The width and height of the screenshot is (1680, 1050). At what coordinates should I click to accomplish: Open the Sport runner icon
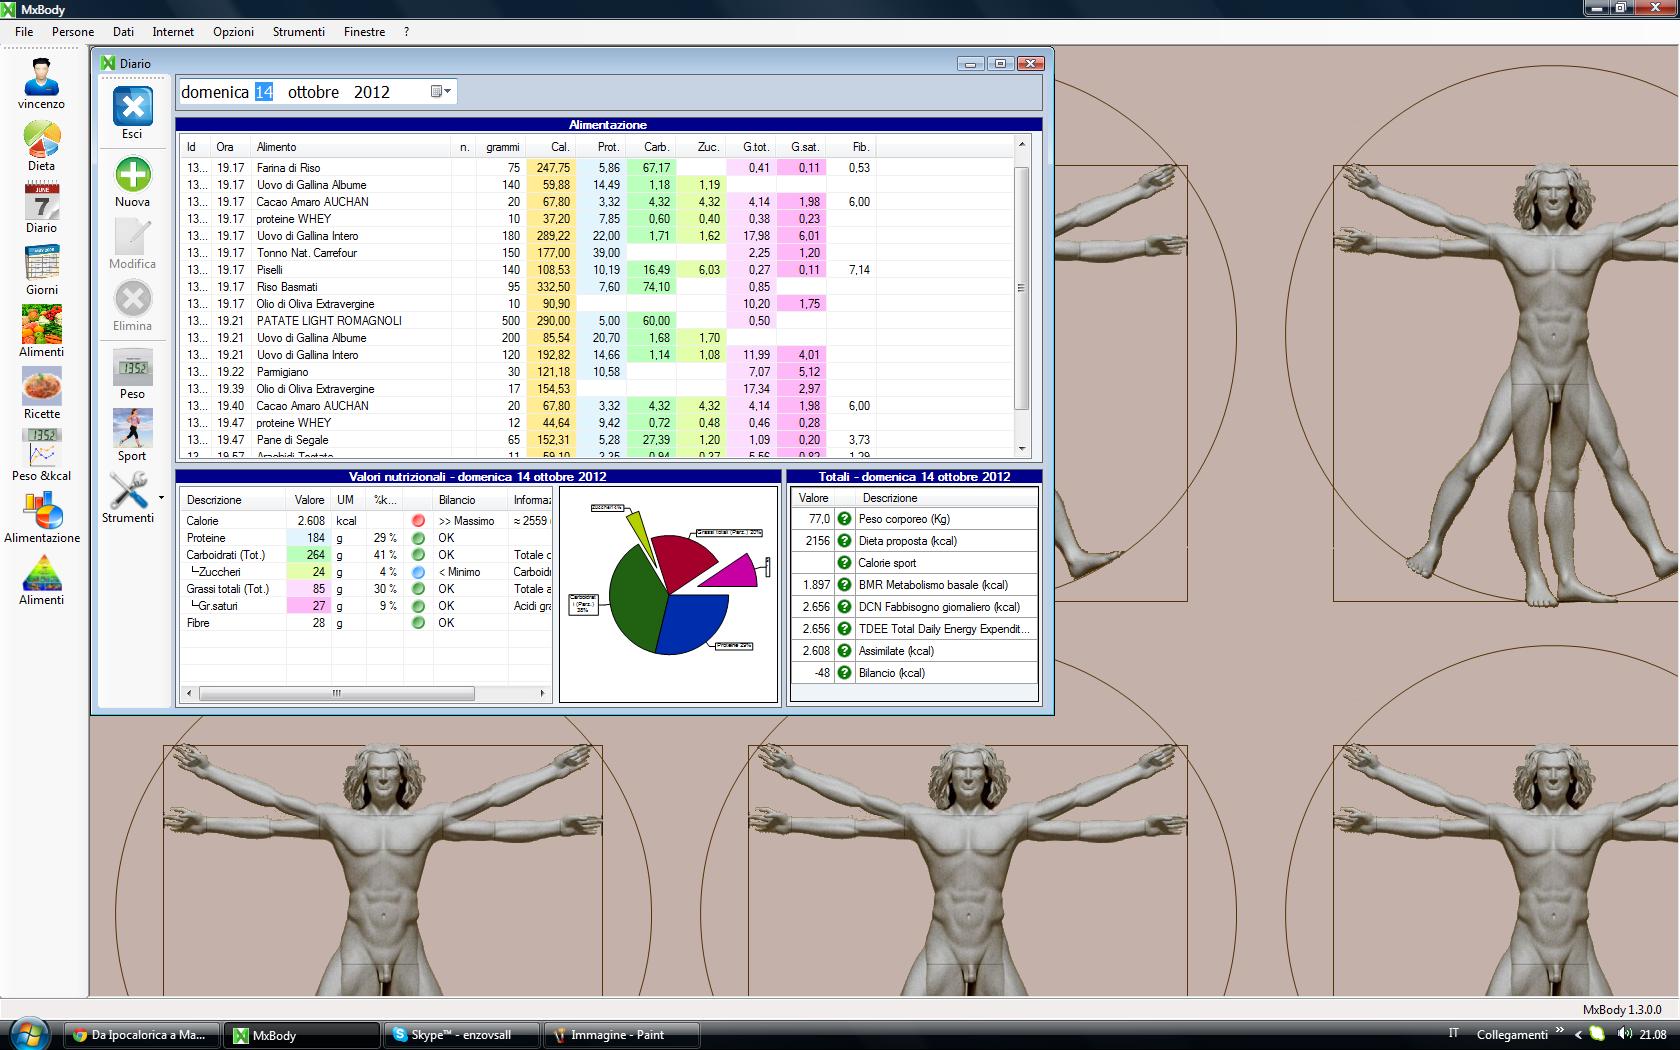132,429
